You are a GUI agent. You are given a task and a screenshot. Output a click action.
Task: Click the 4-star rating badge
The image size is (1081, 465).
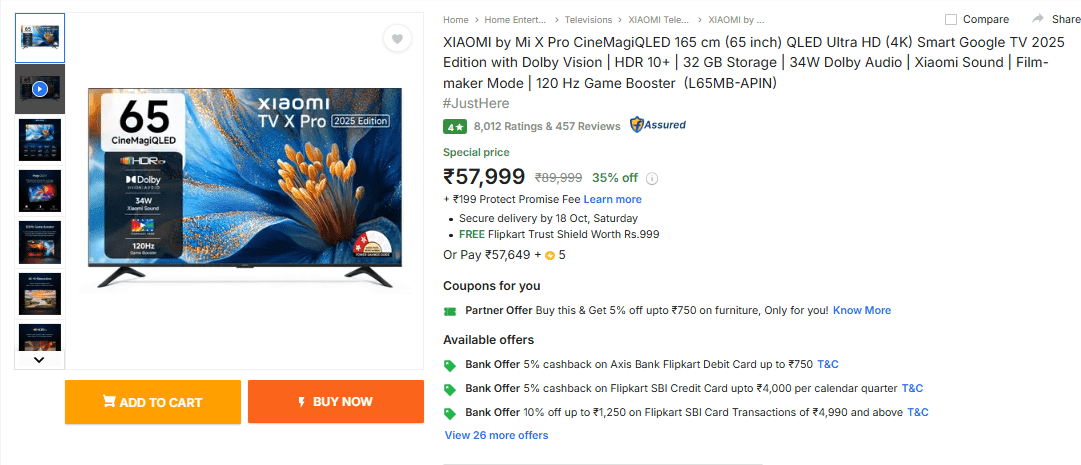pos(454,126)
